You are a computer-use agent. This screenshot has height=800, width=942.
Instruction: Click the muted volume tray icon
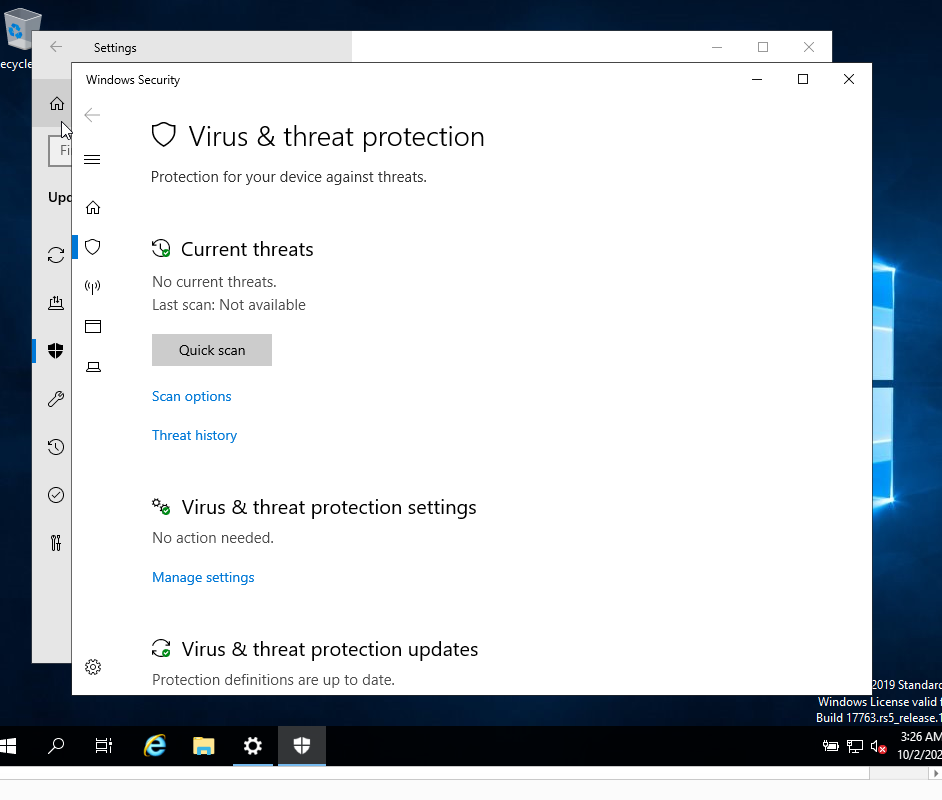[878, 747]
